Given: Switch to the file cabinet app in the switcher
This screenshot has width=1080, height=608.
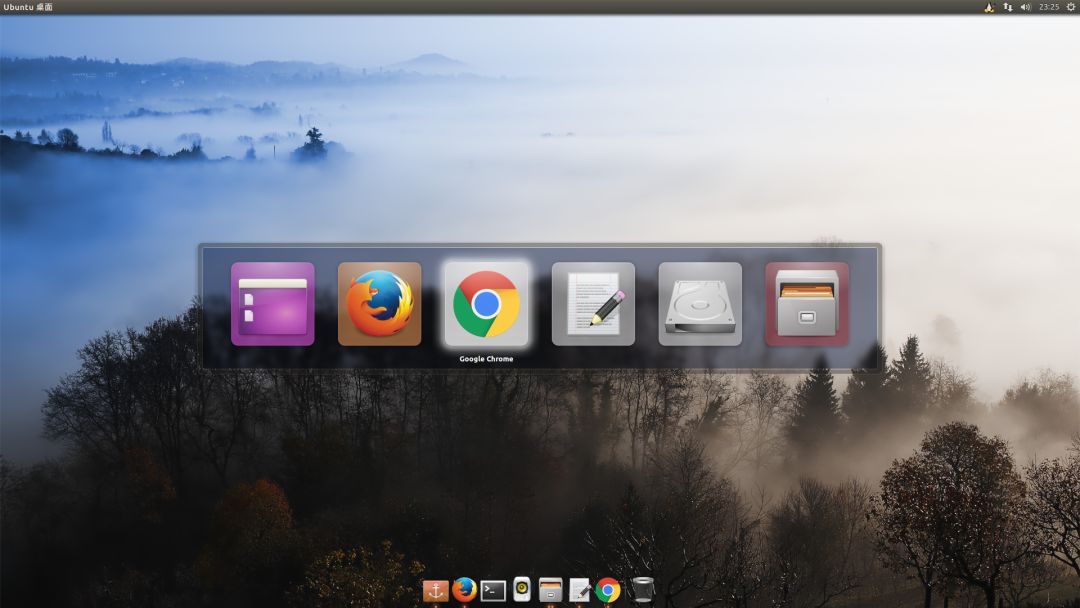Looking at the screenshot, I should [x=807, y=304].
